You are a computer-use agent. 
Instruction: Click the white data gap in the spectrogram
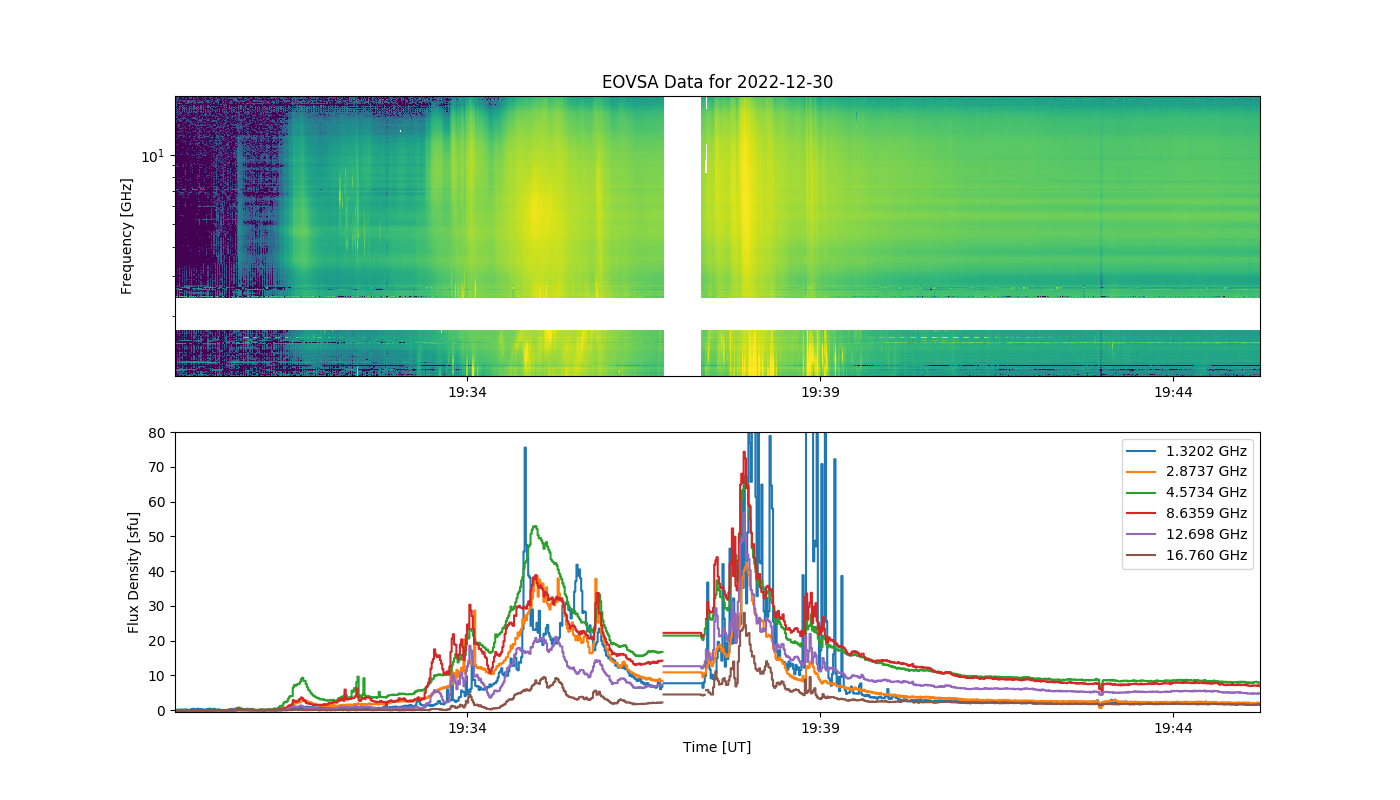click(683, 236)
